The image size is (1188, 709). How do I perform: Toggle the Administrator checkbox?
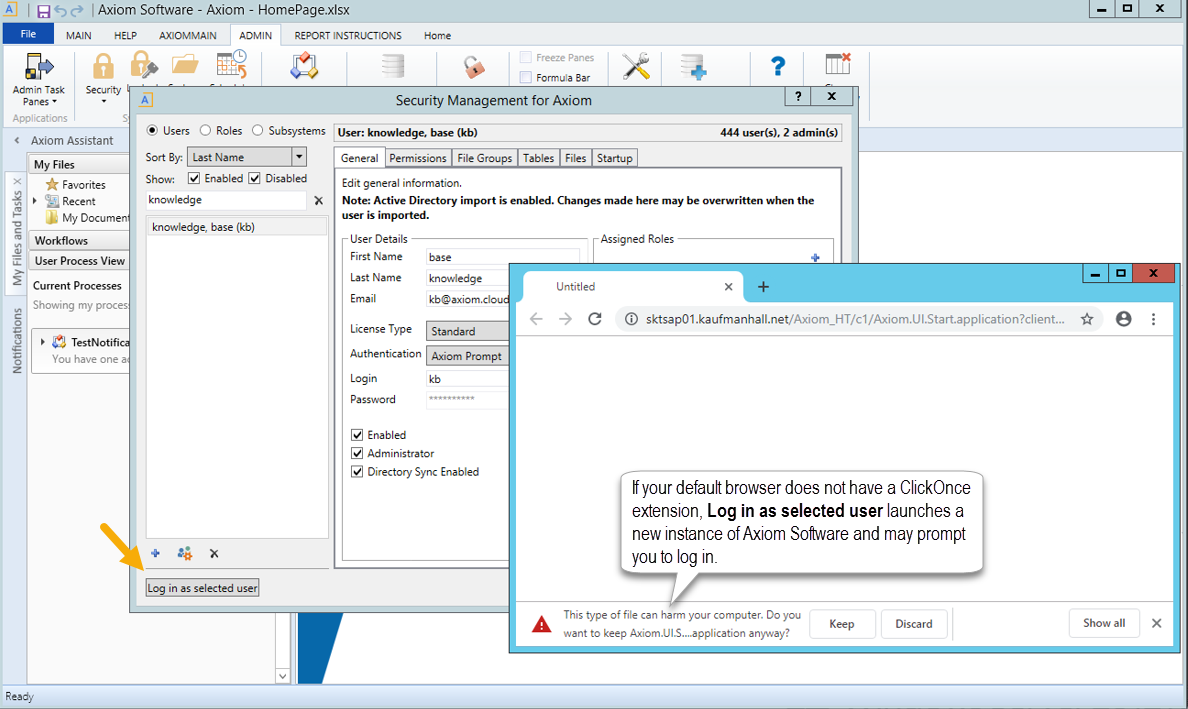pyautogui.click(x=357, y=453)
